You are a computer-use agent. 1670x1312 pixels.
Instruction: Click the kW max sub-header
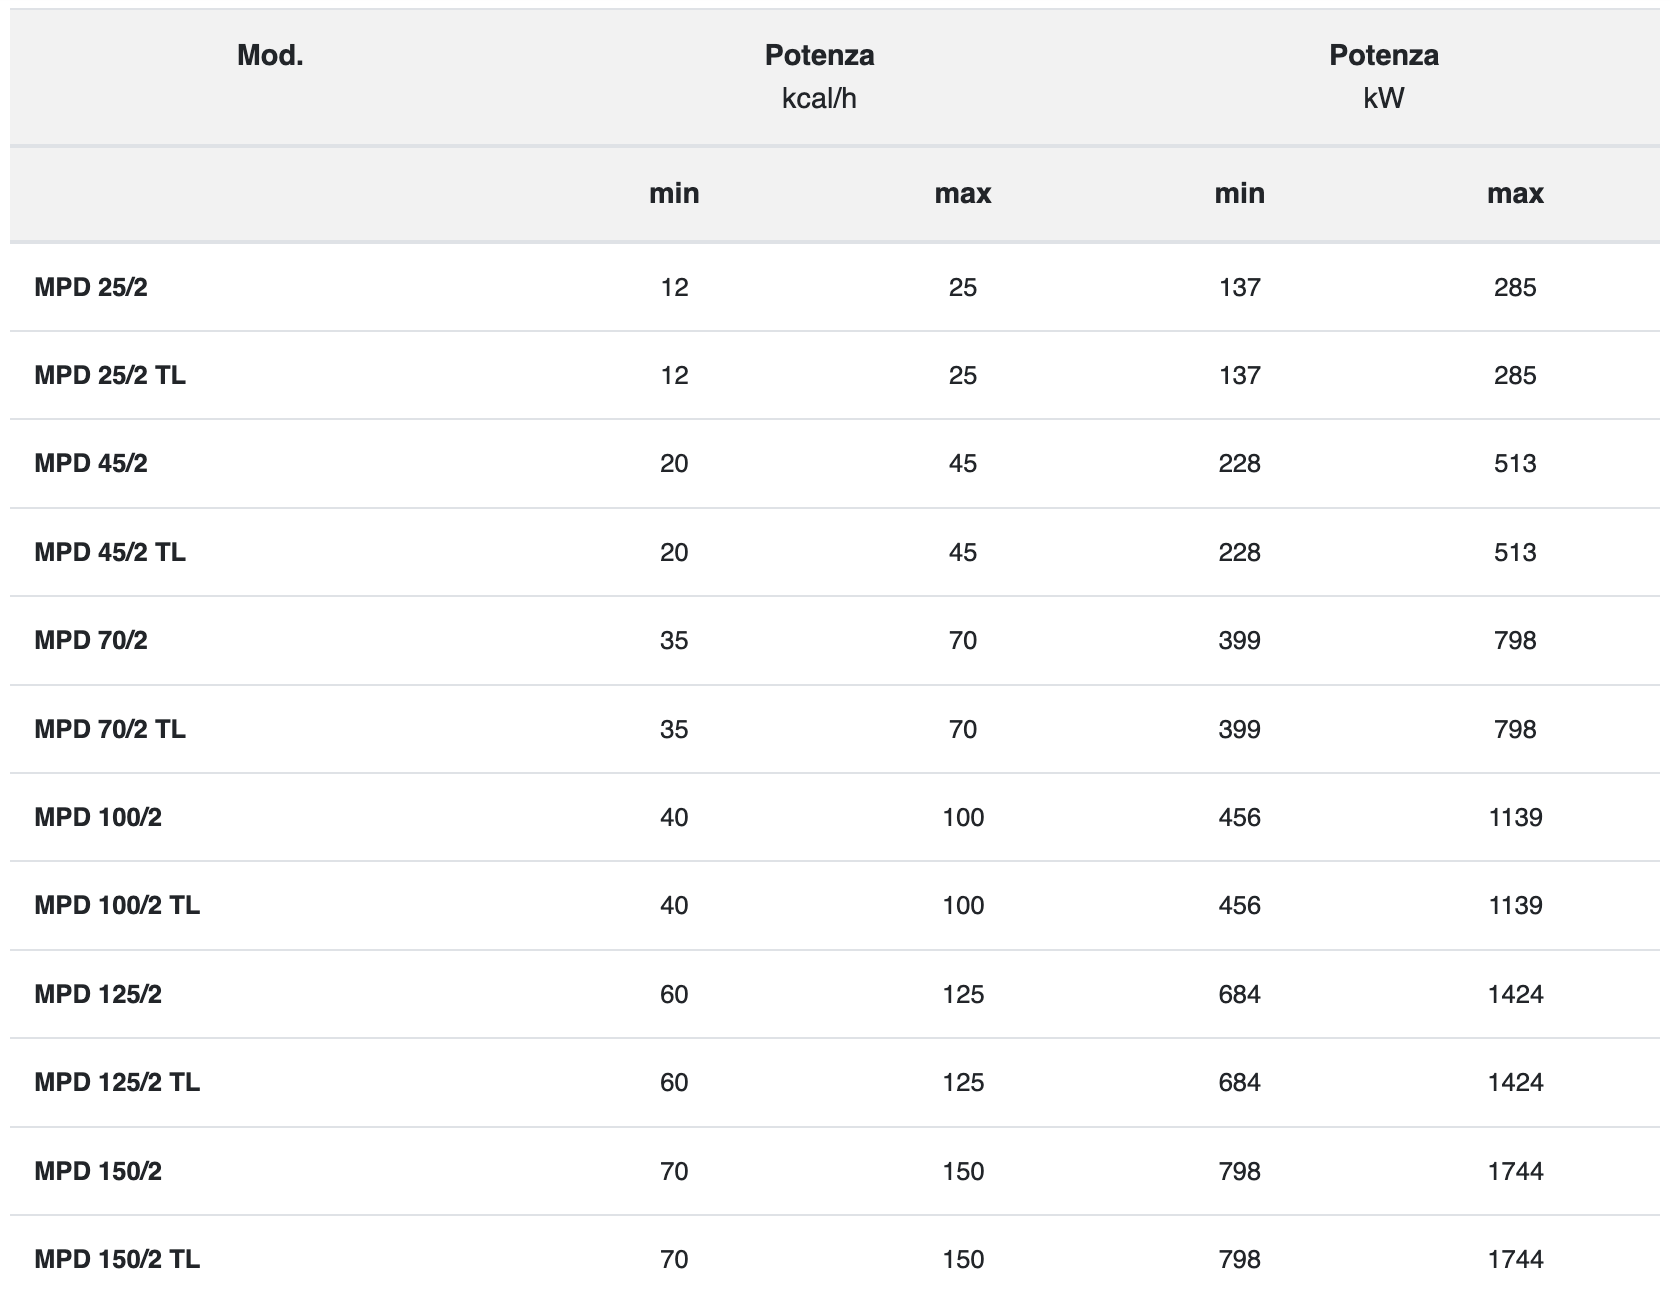[1515, 194]
